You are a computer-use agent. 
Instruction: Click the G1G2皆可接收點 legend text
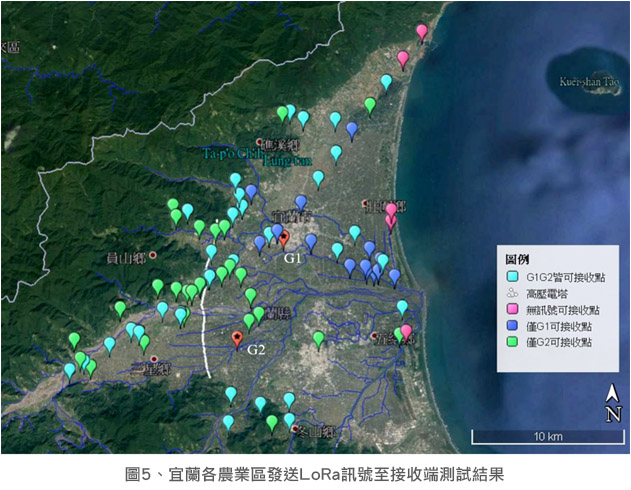[x=565, y=277]
